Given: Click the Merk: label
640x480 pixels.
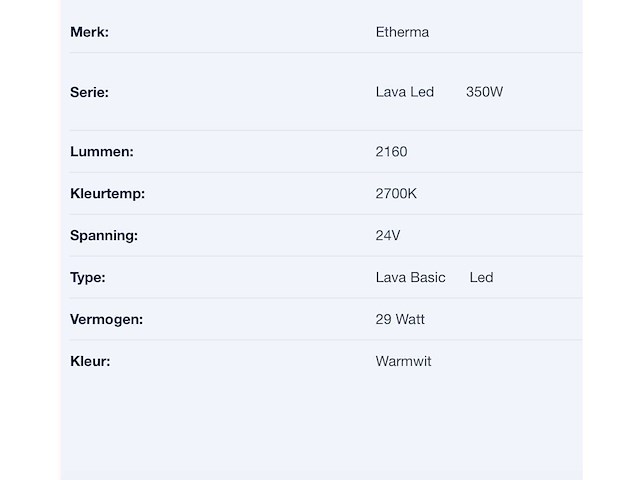Looking at the screenshot, I should point(89,32).
